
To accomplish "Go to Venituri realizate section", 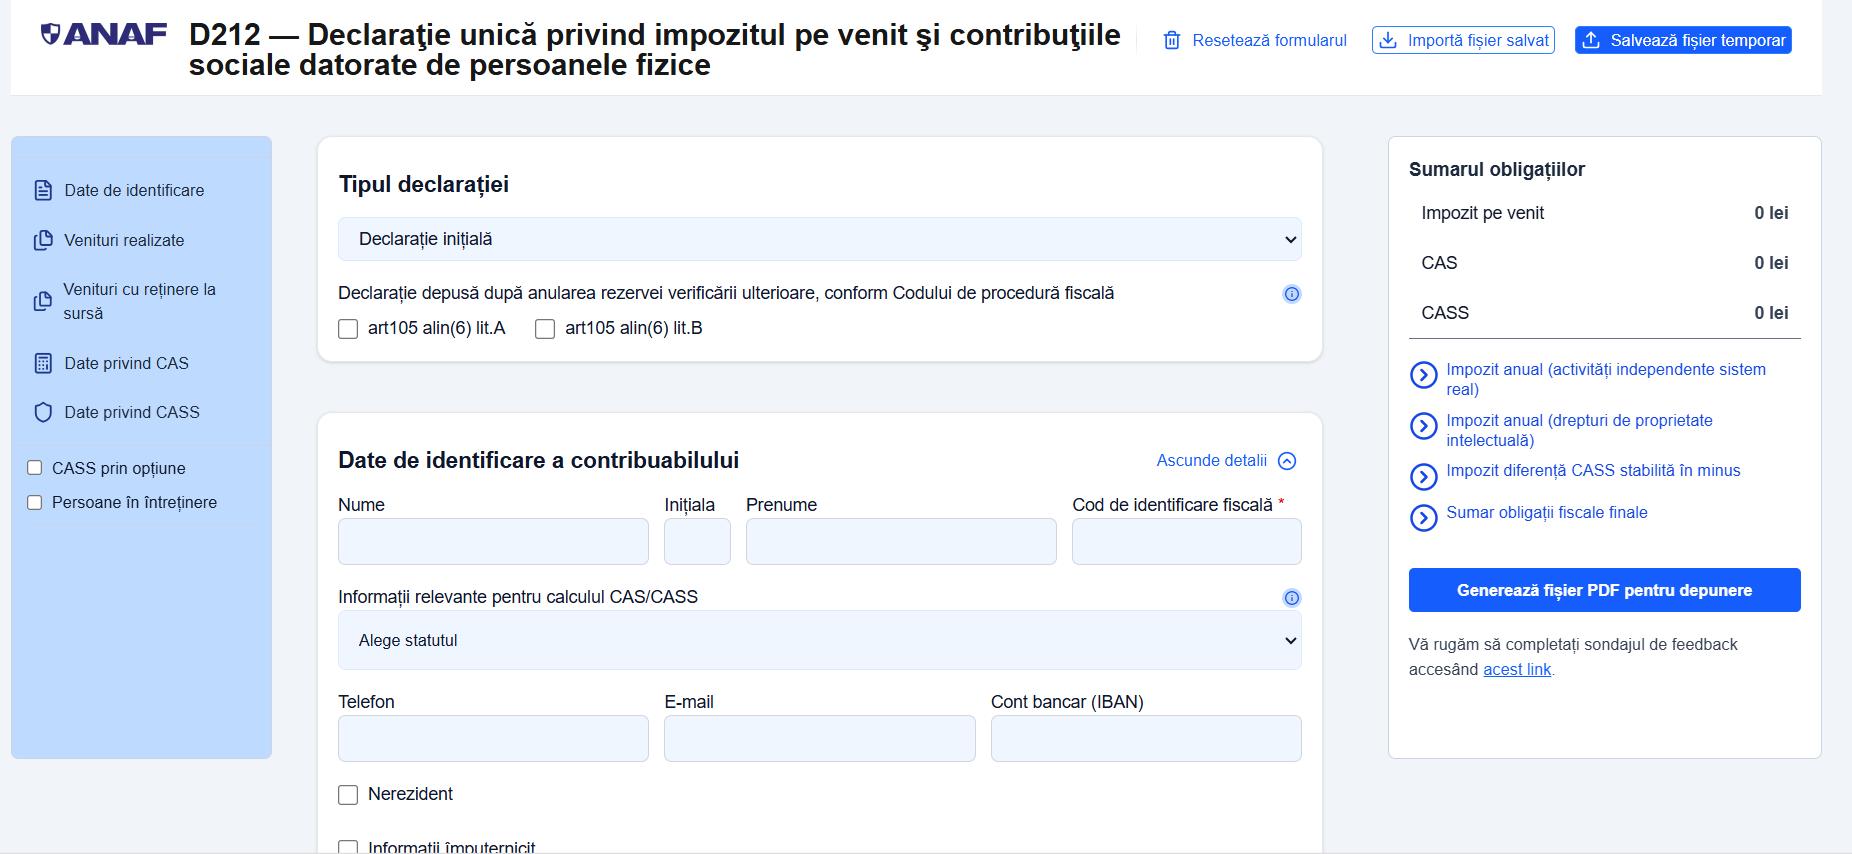I will coord(124,240).
